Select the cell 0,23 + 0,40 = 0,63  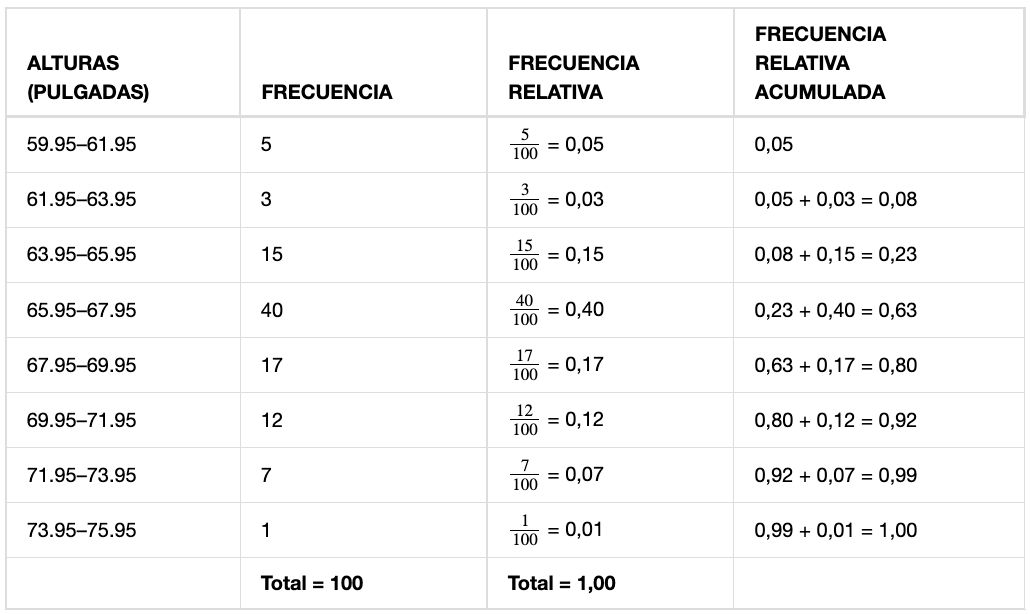[x=836, y=310]
